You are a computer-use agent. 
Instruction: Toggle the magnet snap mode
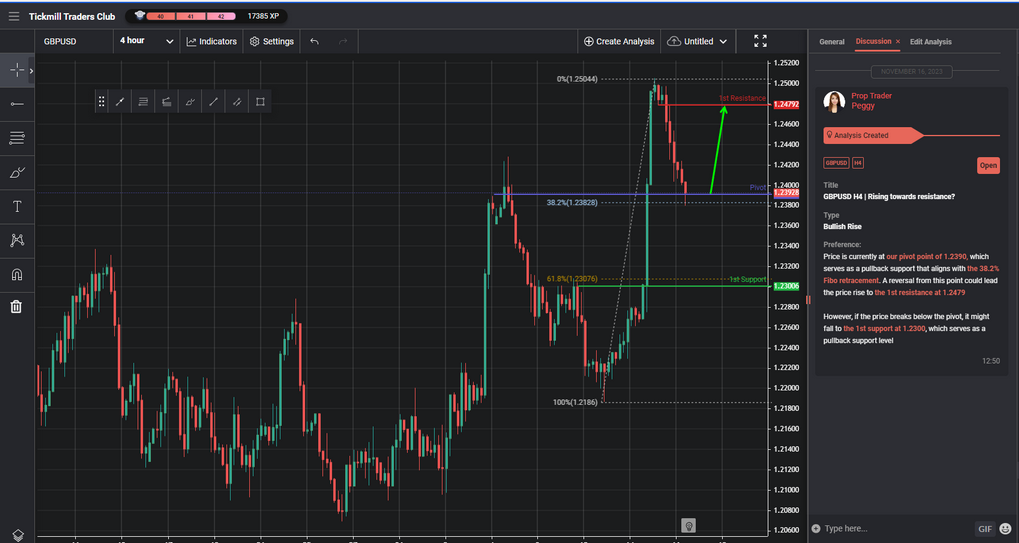(x=17, y=274)
